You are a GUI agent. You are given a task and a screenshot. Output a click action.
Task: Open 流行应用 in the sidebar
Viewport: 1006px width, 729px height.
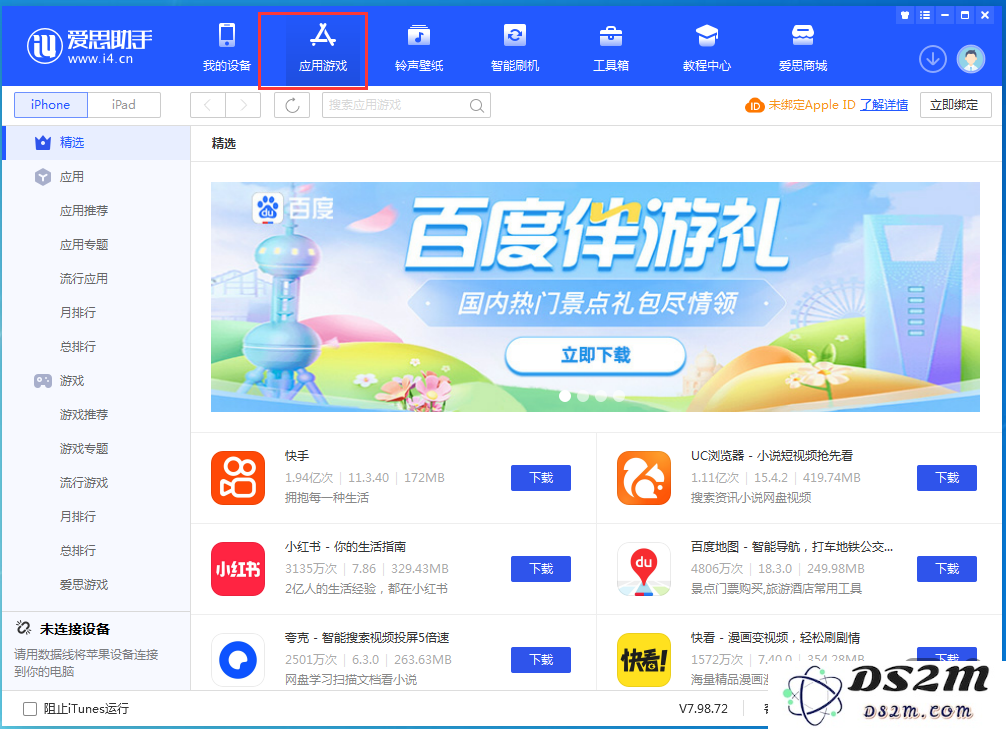(84, 279)
